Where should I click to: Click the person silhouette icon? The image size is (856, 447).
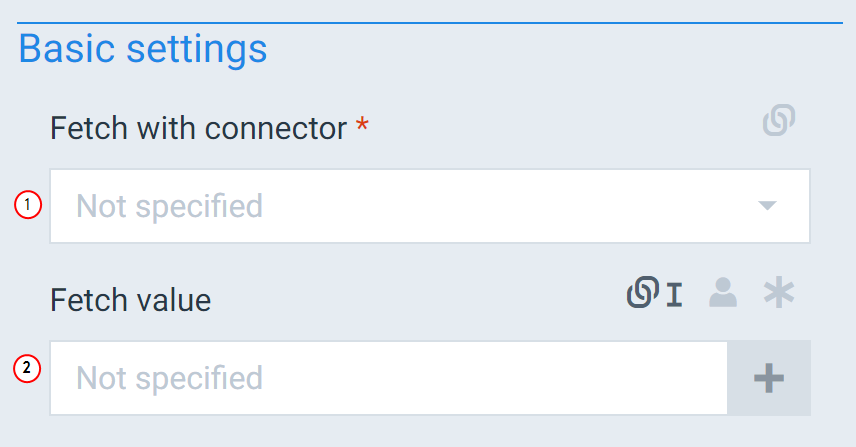[x=723, y=293]
